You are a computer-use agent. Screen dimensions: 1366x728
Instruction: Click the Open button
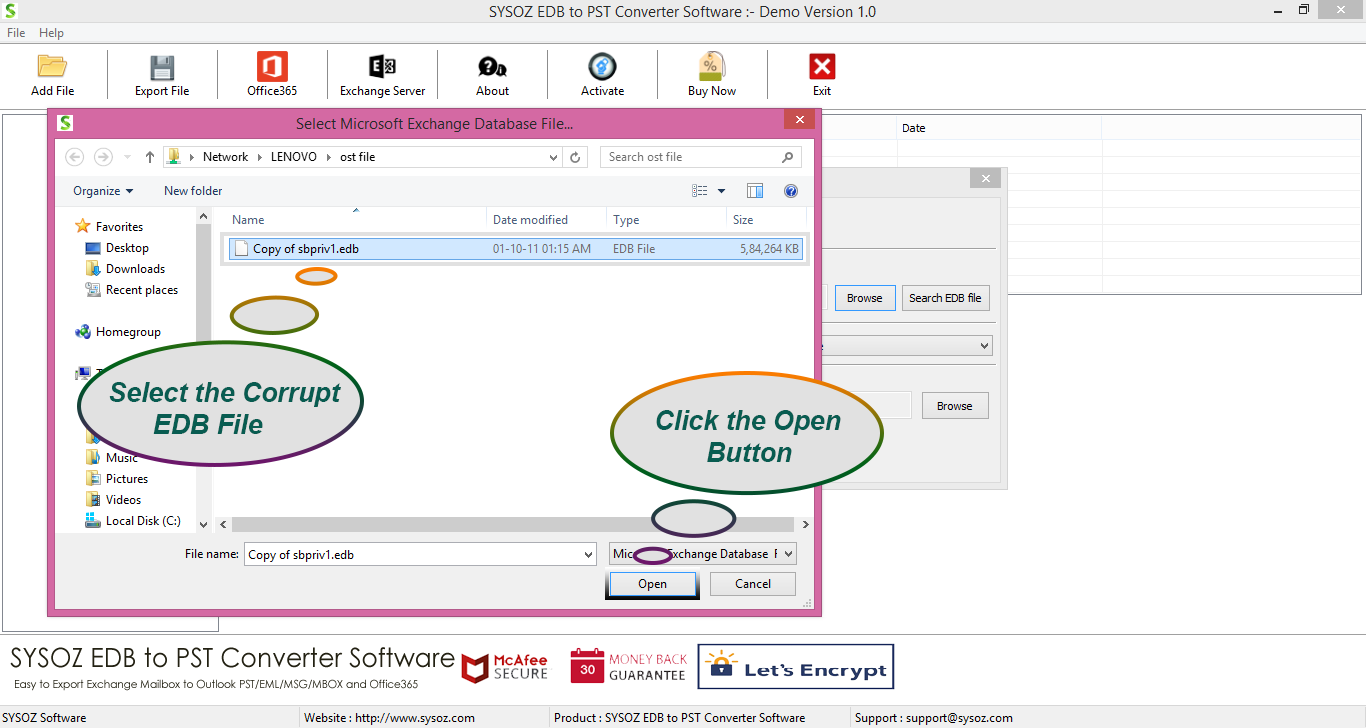click(x=652, y=584)
